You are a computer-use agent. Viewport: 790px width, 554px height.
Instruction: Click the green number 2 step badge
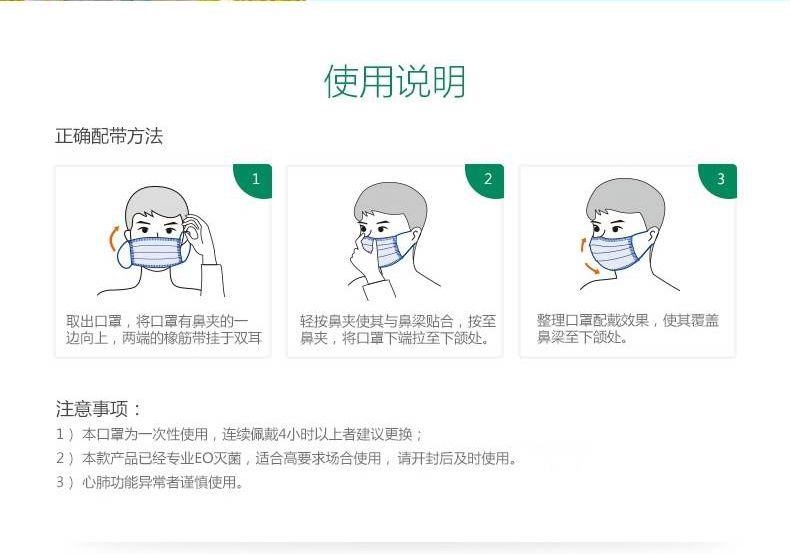tap(486, 180)
